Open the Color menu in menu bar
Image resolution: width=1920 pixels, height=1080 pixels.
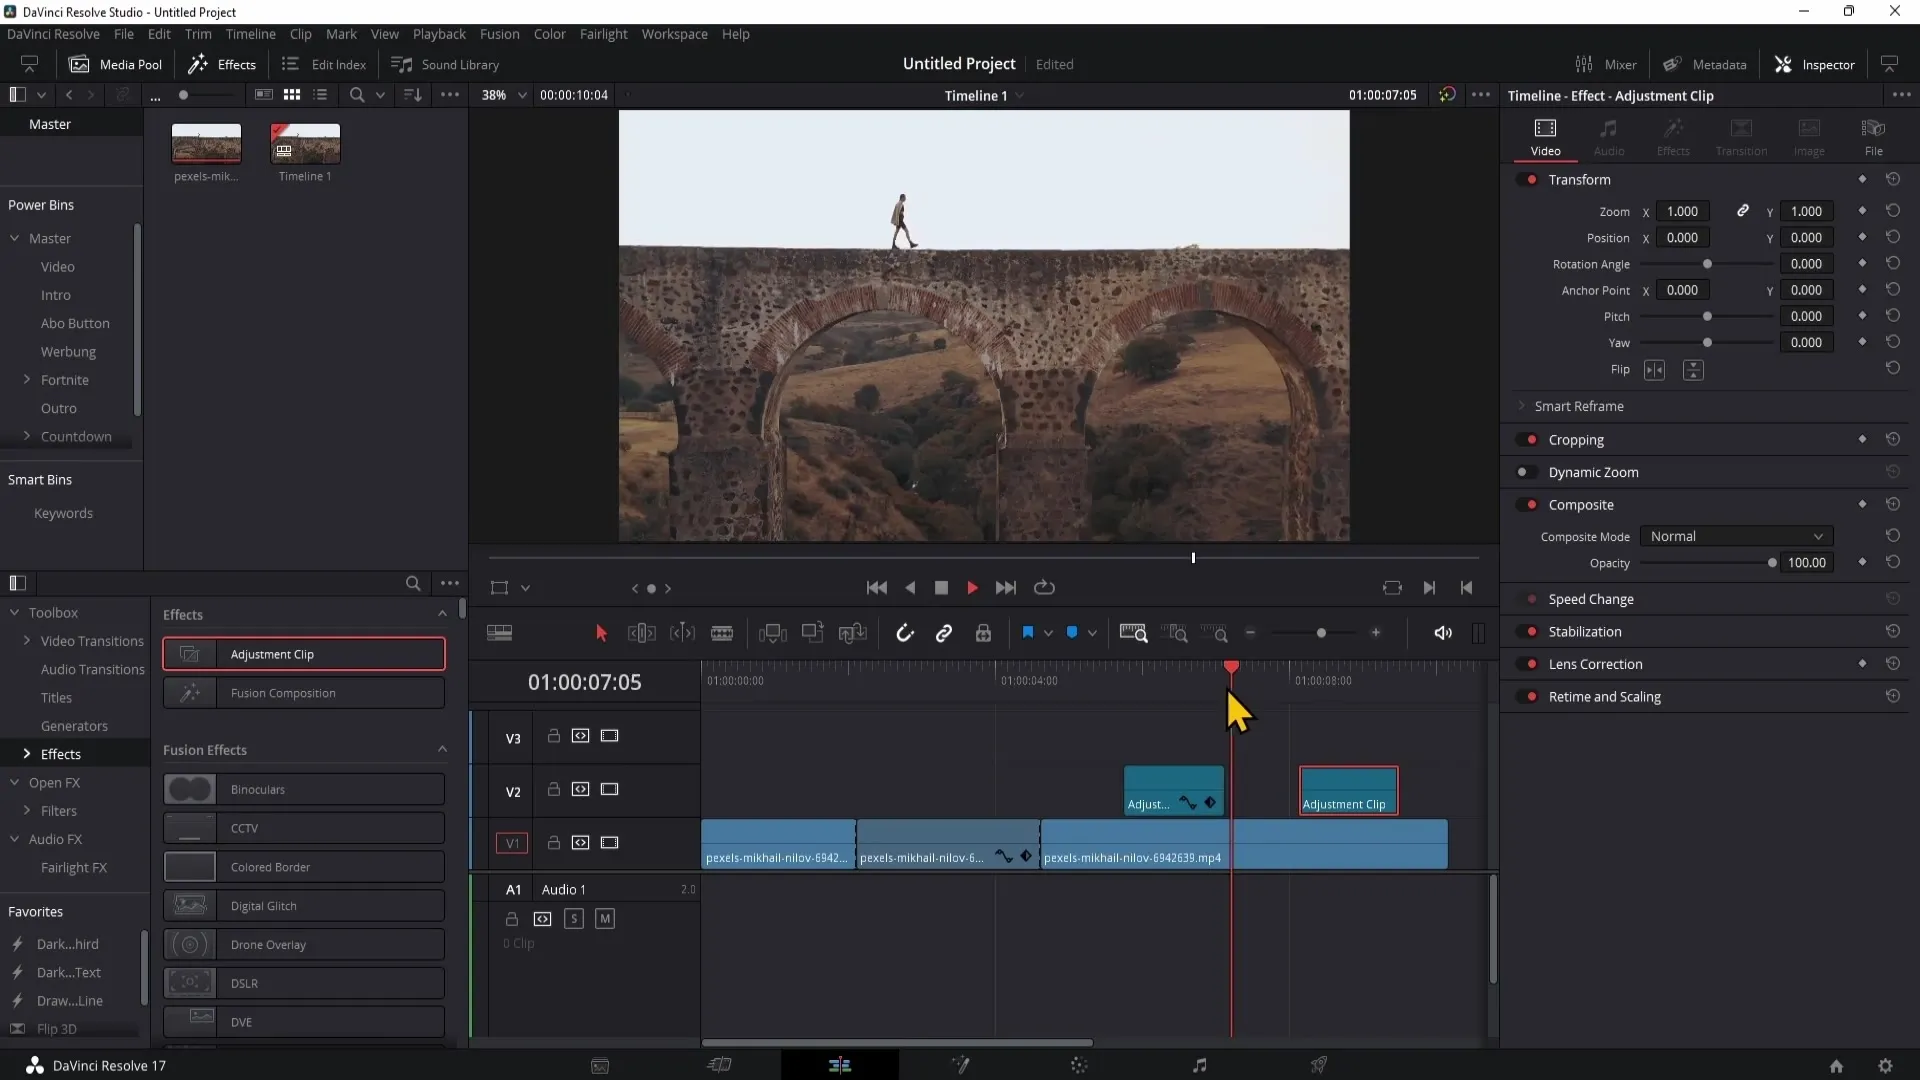coord(550,33)
